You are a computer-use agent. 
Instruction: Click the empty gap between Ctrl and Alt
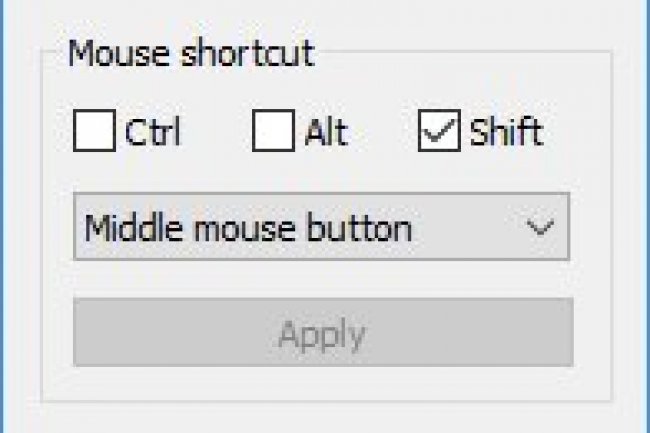tap(215, 132)
